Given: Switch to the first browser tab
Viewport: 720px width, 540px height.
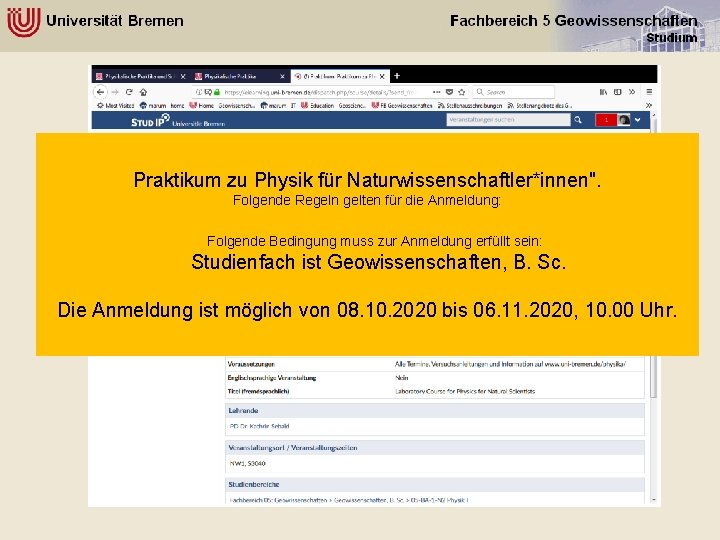Looking at the screenshot, I should [x=140, y=76].
